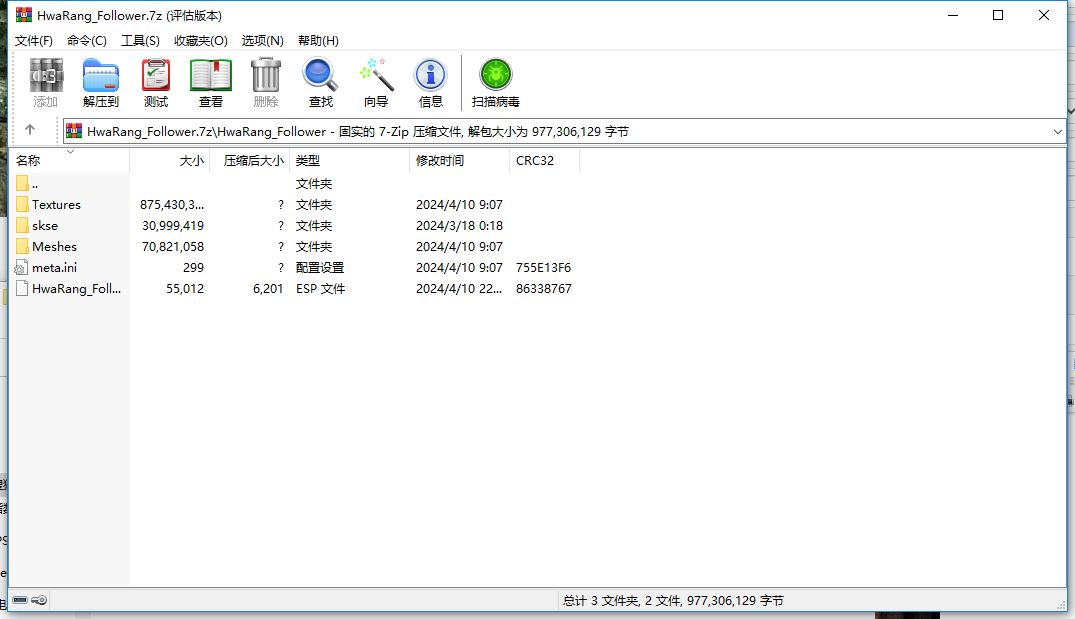Open the 工具(S) menu

pyautogui.click(x=141, y=40)
